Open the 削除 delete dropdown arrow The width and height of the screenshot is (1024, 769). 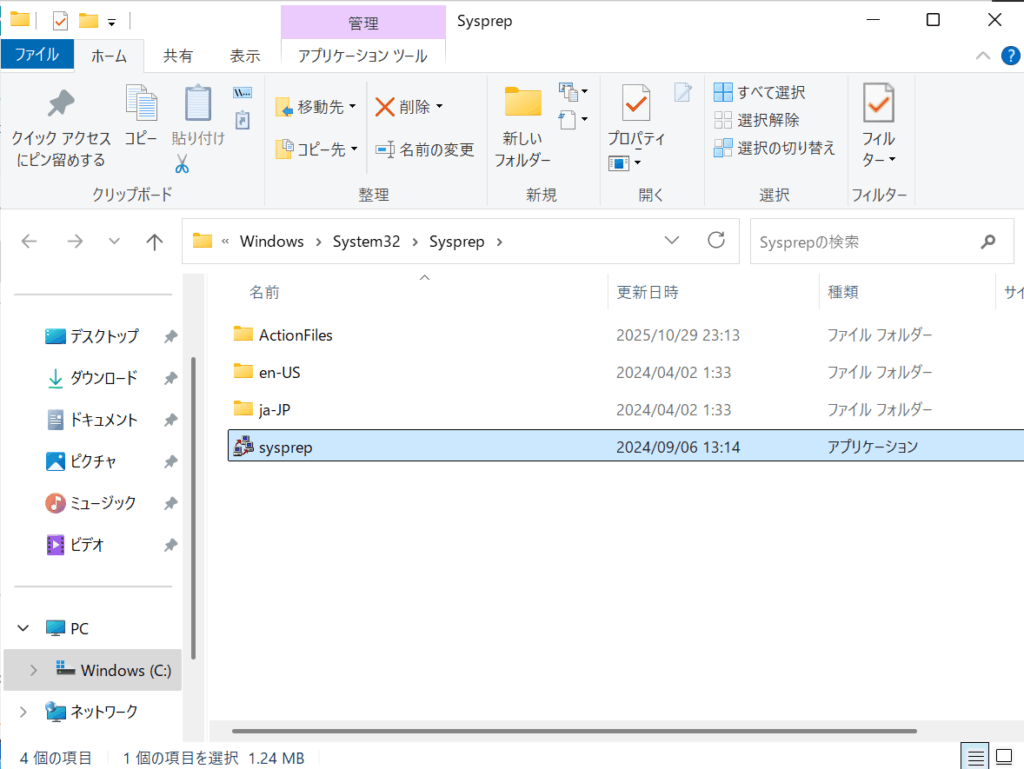438,107
